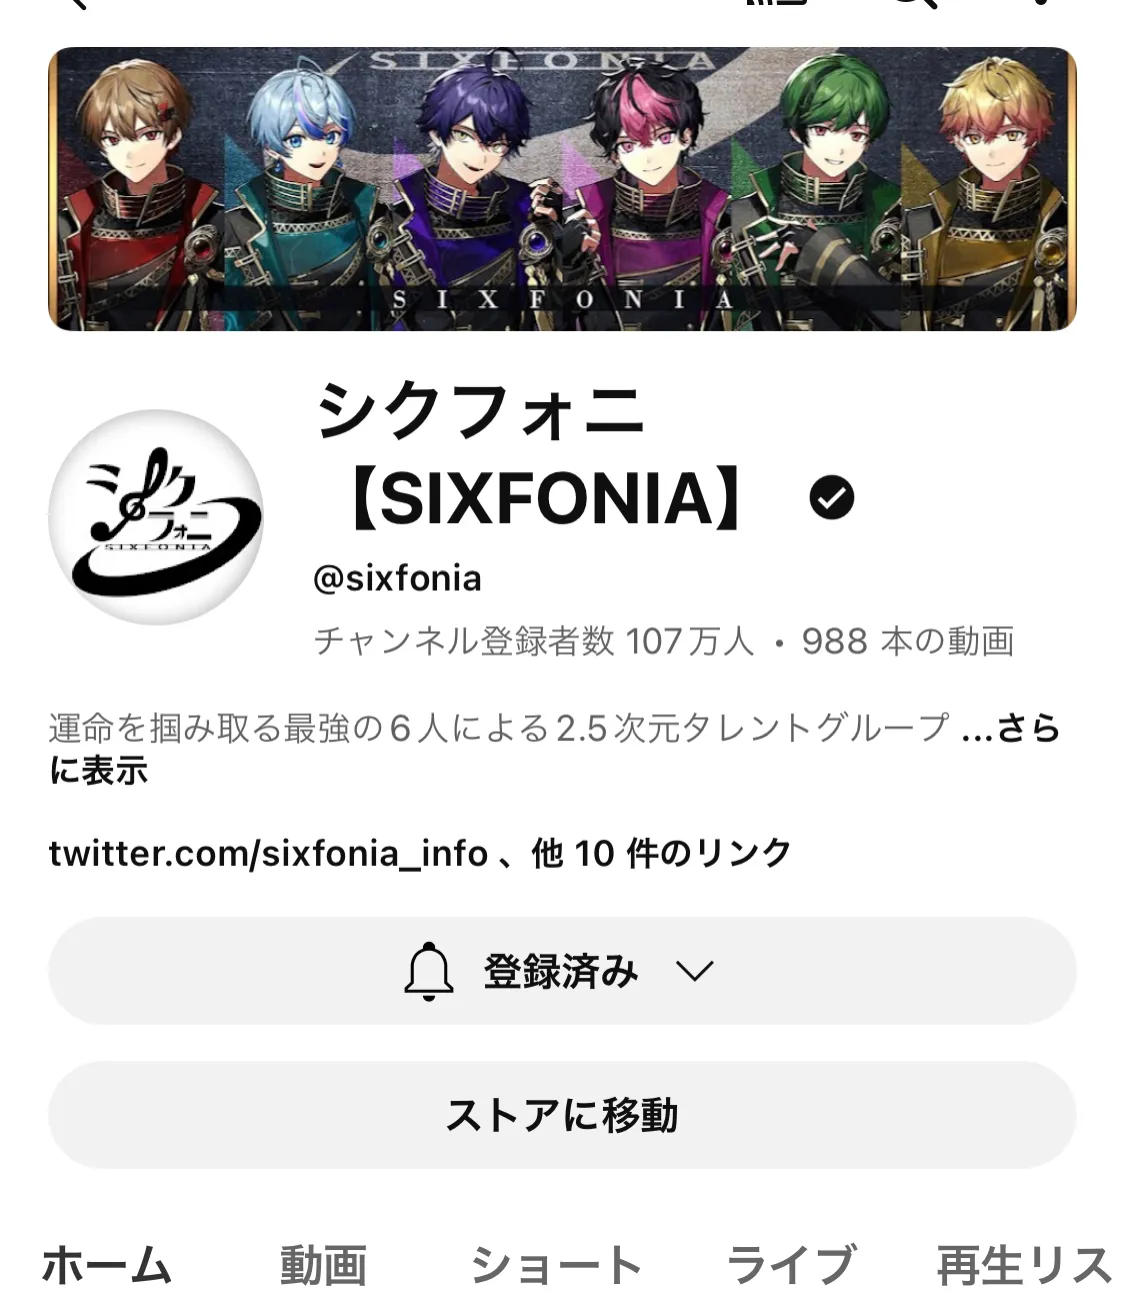This screenshot has width=1125, height=1305.
Task: Tap the notification bell icon
Action: click(429, 971)
